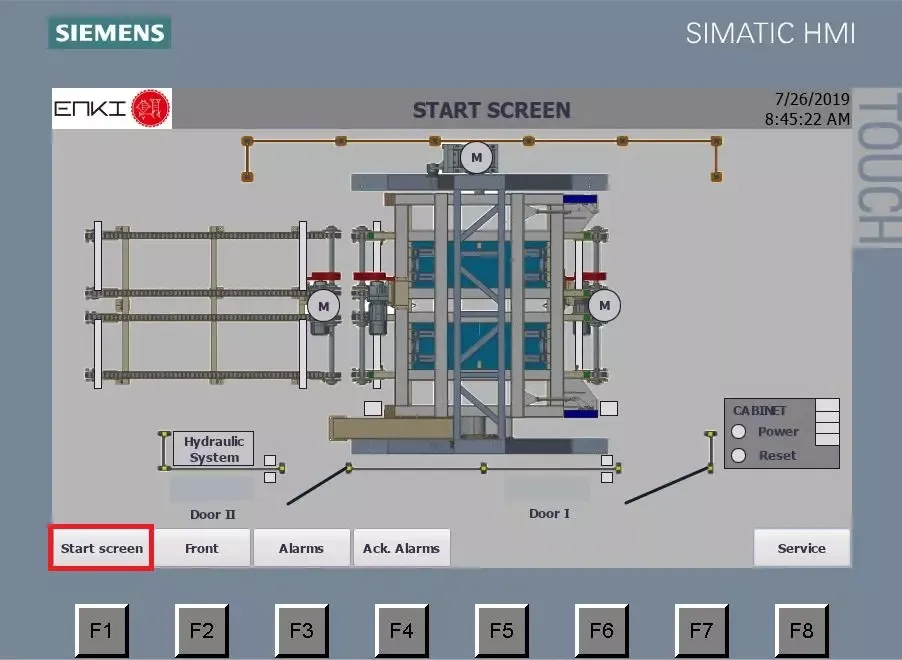The width and height of the screenshot is (902, 660).
Task: Toggle the cabinet Reset indicator
Action: pyautogui.click(x=740, y=456)
